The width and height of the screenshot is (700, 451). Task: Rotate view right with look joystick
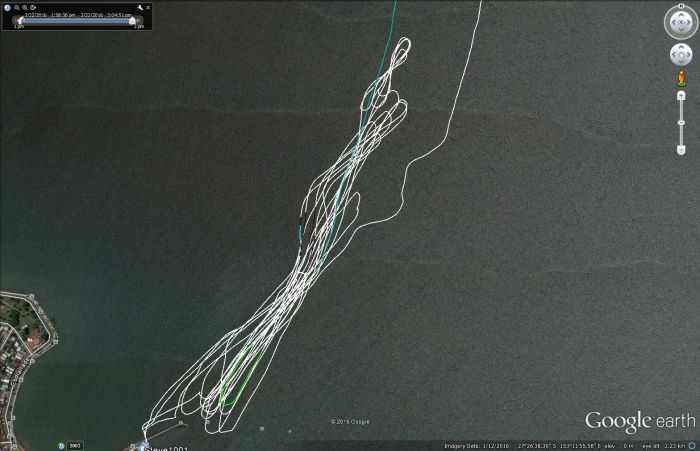click(691, 23)
